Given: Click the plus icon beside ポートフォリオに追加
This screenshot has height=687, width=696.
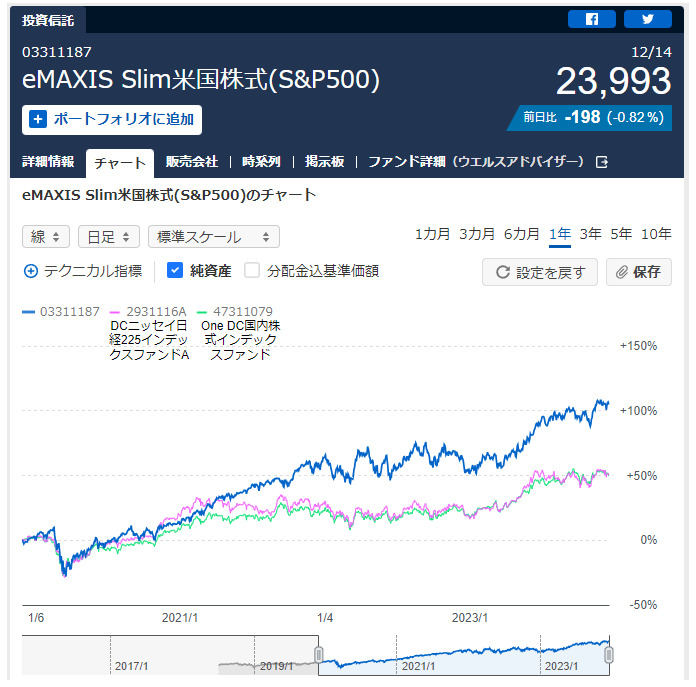Looking at the screenshot, I should (38, 119).
